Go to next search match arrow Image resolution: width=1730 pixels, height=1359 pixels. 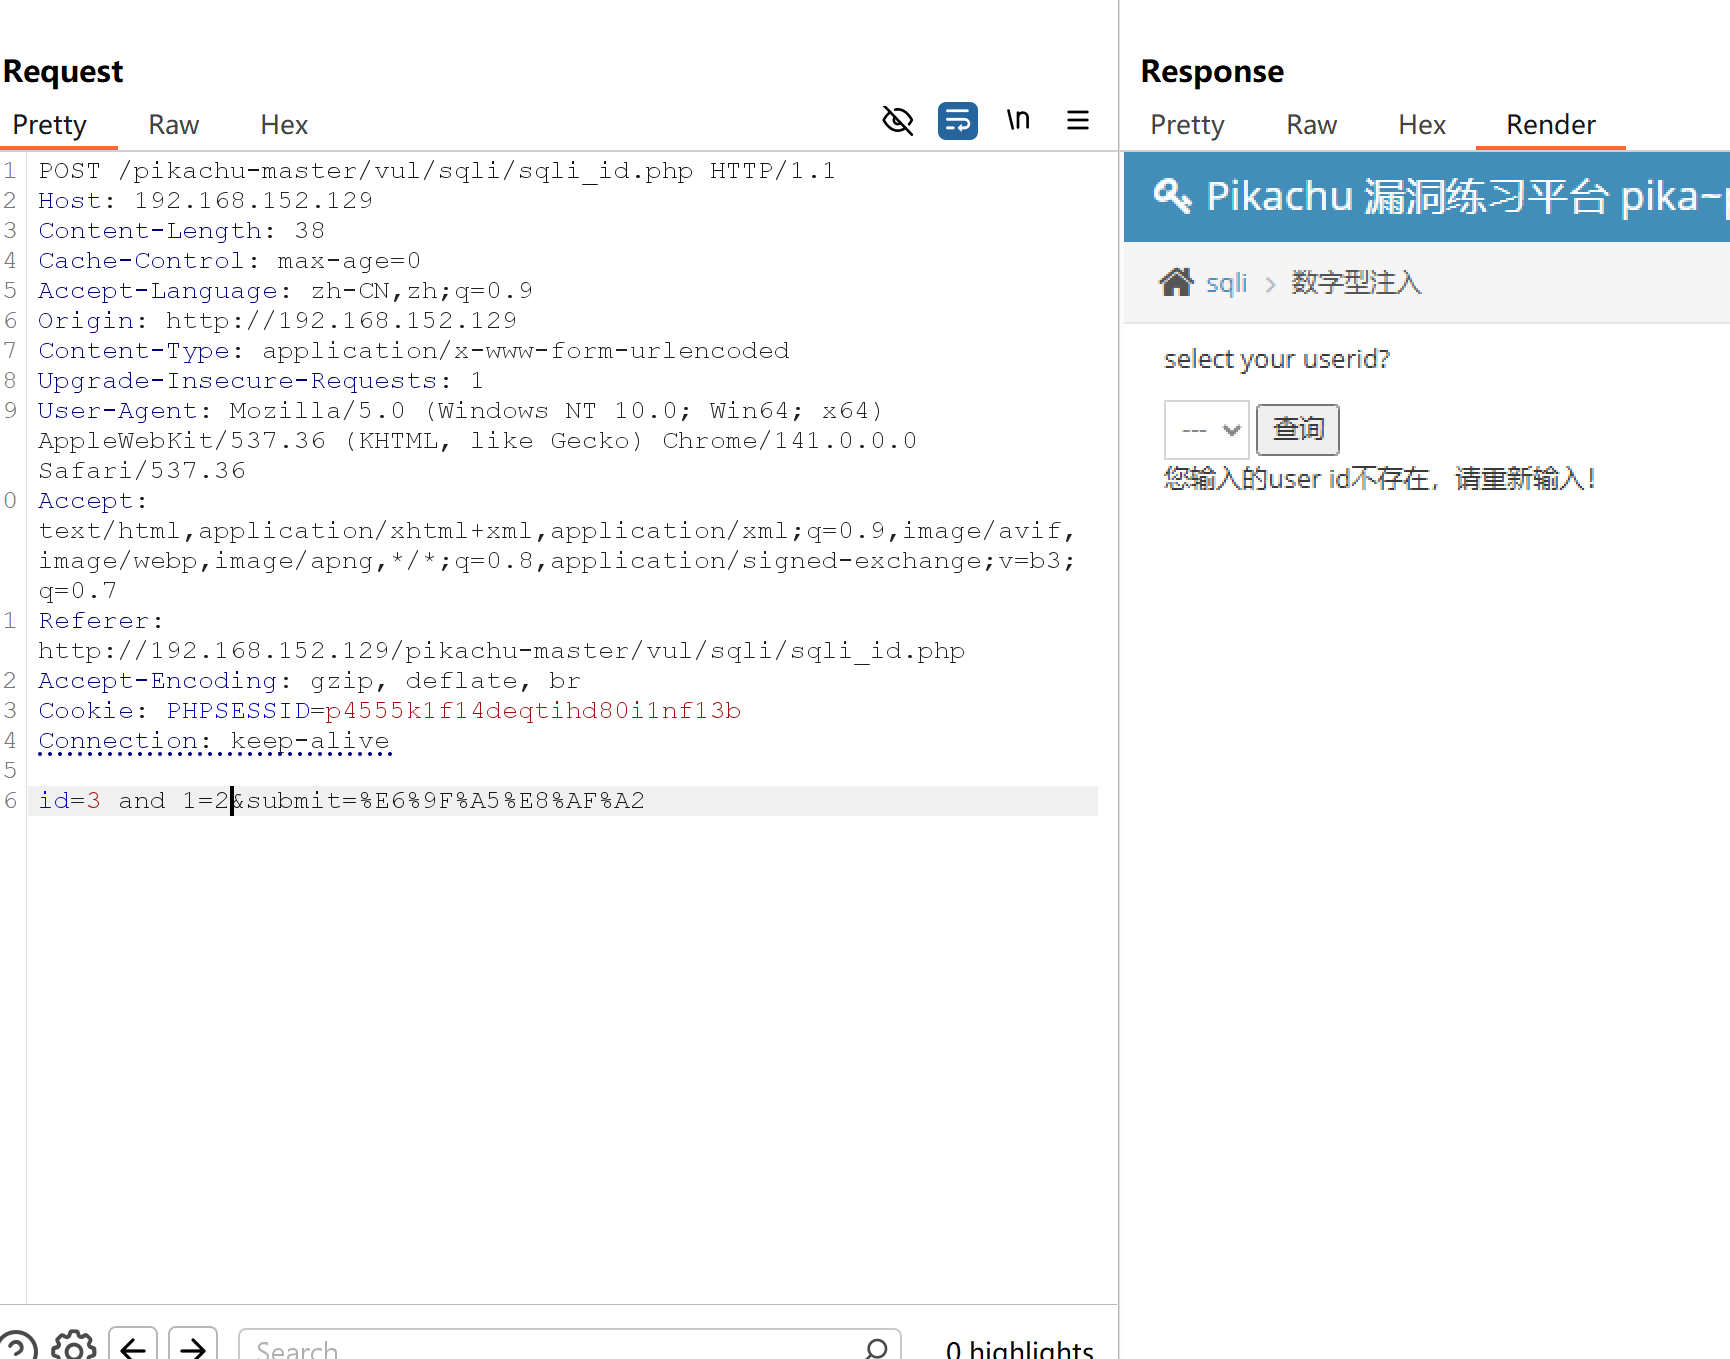tap(193, 1346)
